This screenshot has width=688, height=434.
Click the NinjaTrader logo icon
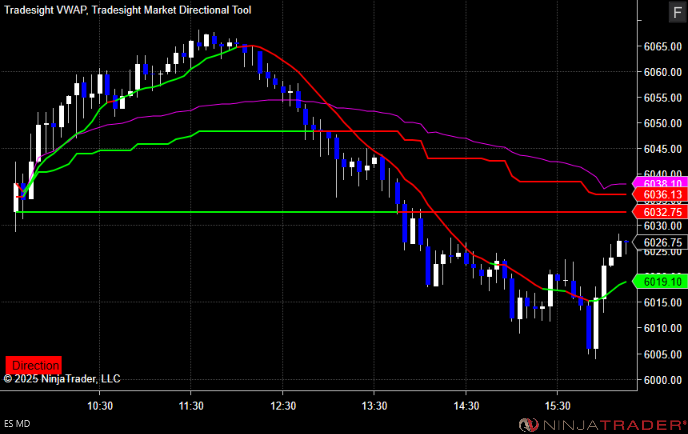click(528, 425)
